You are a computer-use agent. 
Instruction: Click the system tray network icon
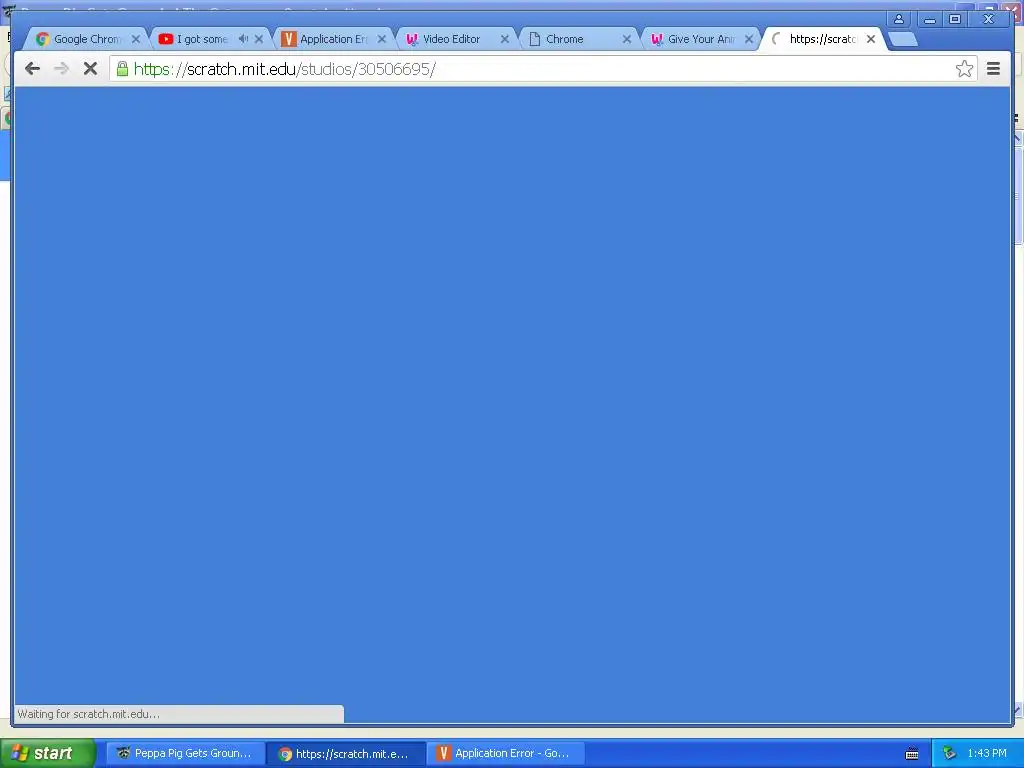950,754
